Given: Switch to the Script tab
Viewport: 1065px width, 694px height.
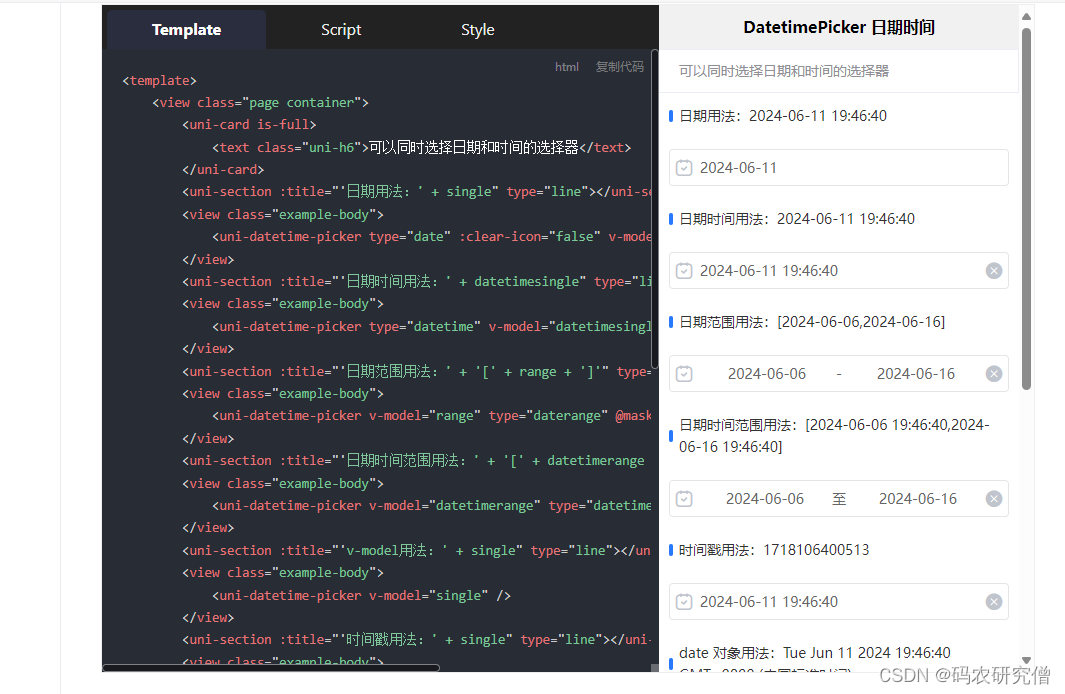Looking at the screenshot, I should [341, 29].
